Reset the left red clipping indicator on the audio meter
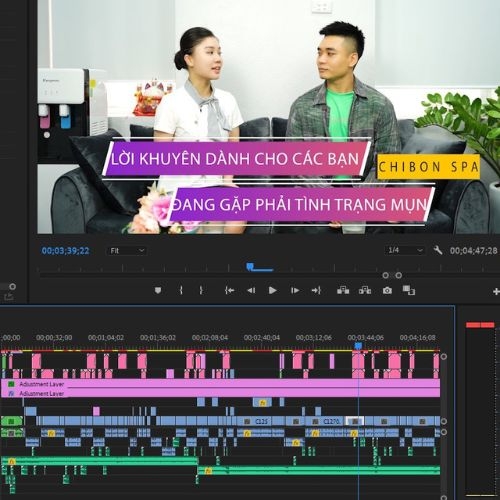 pyautogui.click(x=473, y=325)
